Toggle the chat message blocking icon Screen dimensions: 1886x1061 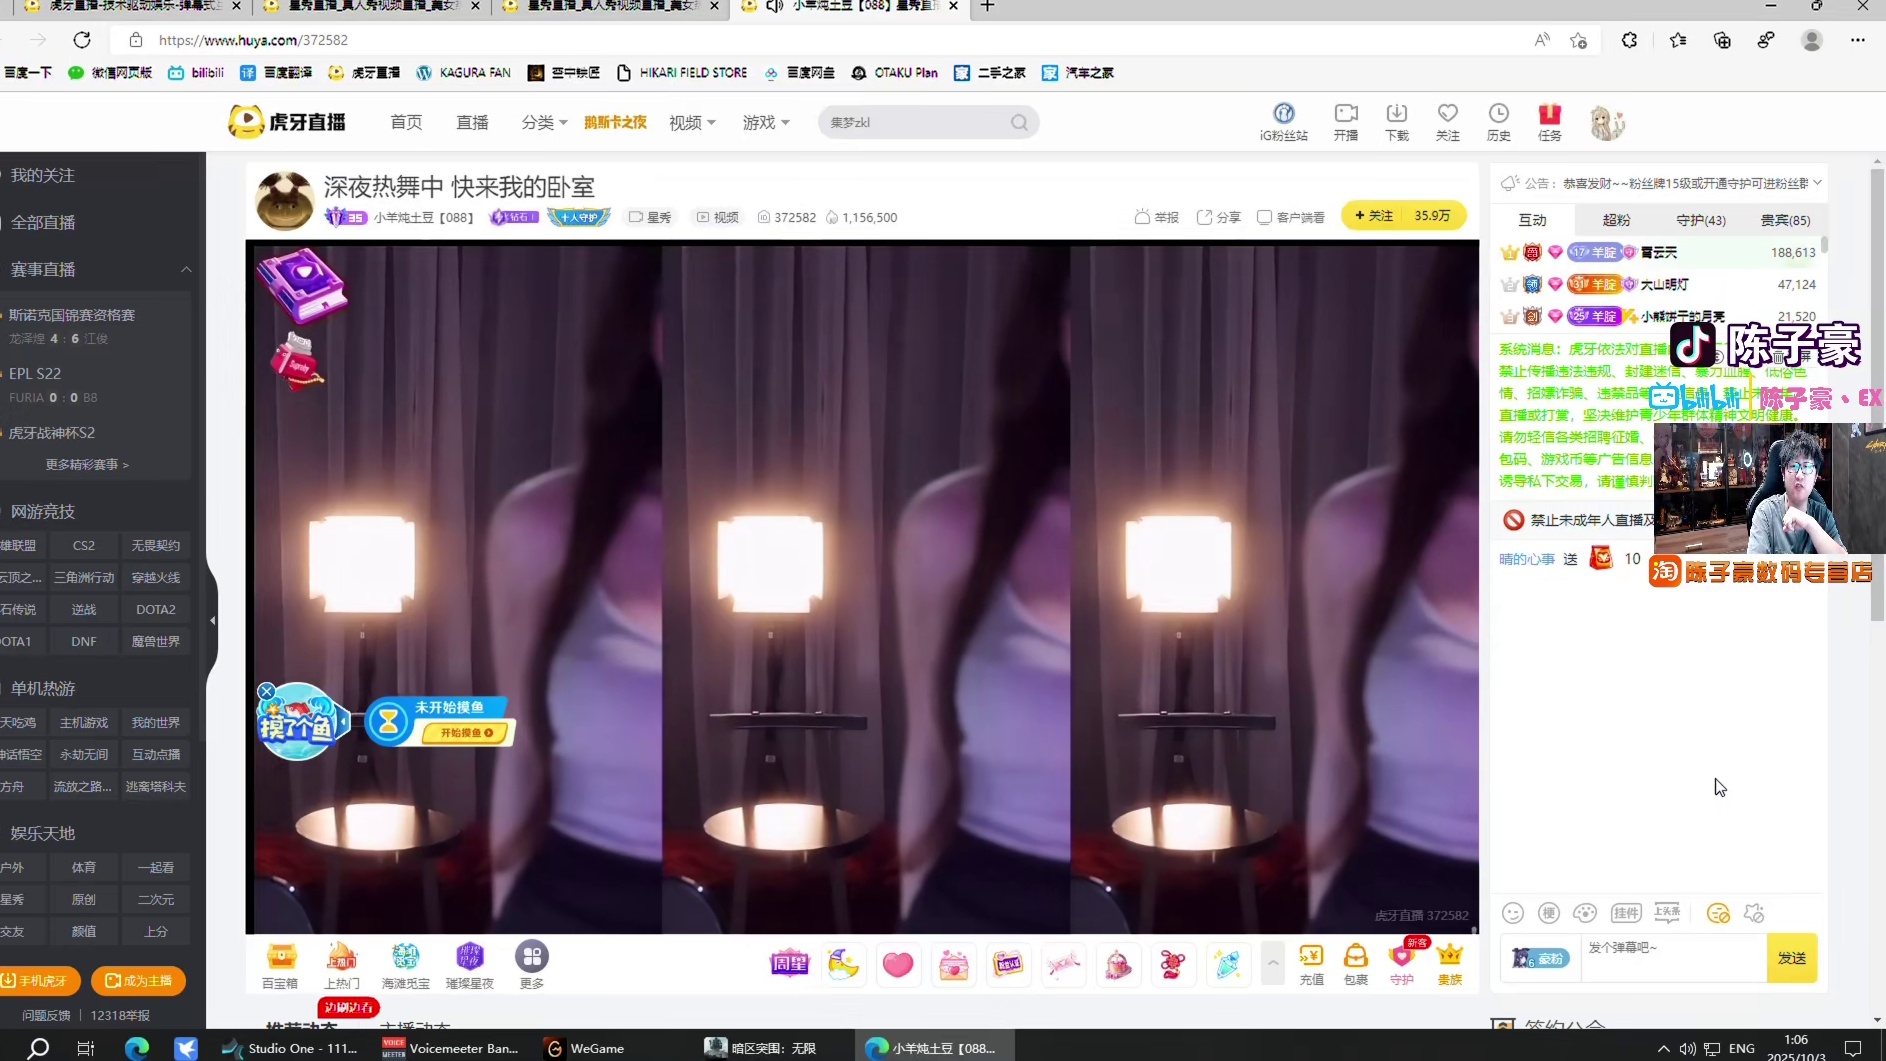pyautogui.click(x=1718, y=913)
